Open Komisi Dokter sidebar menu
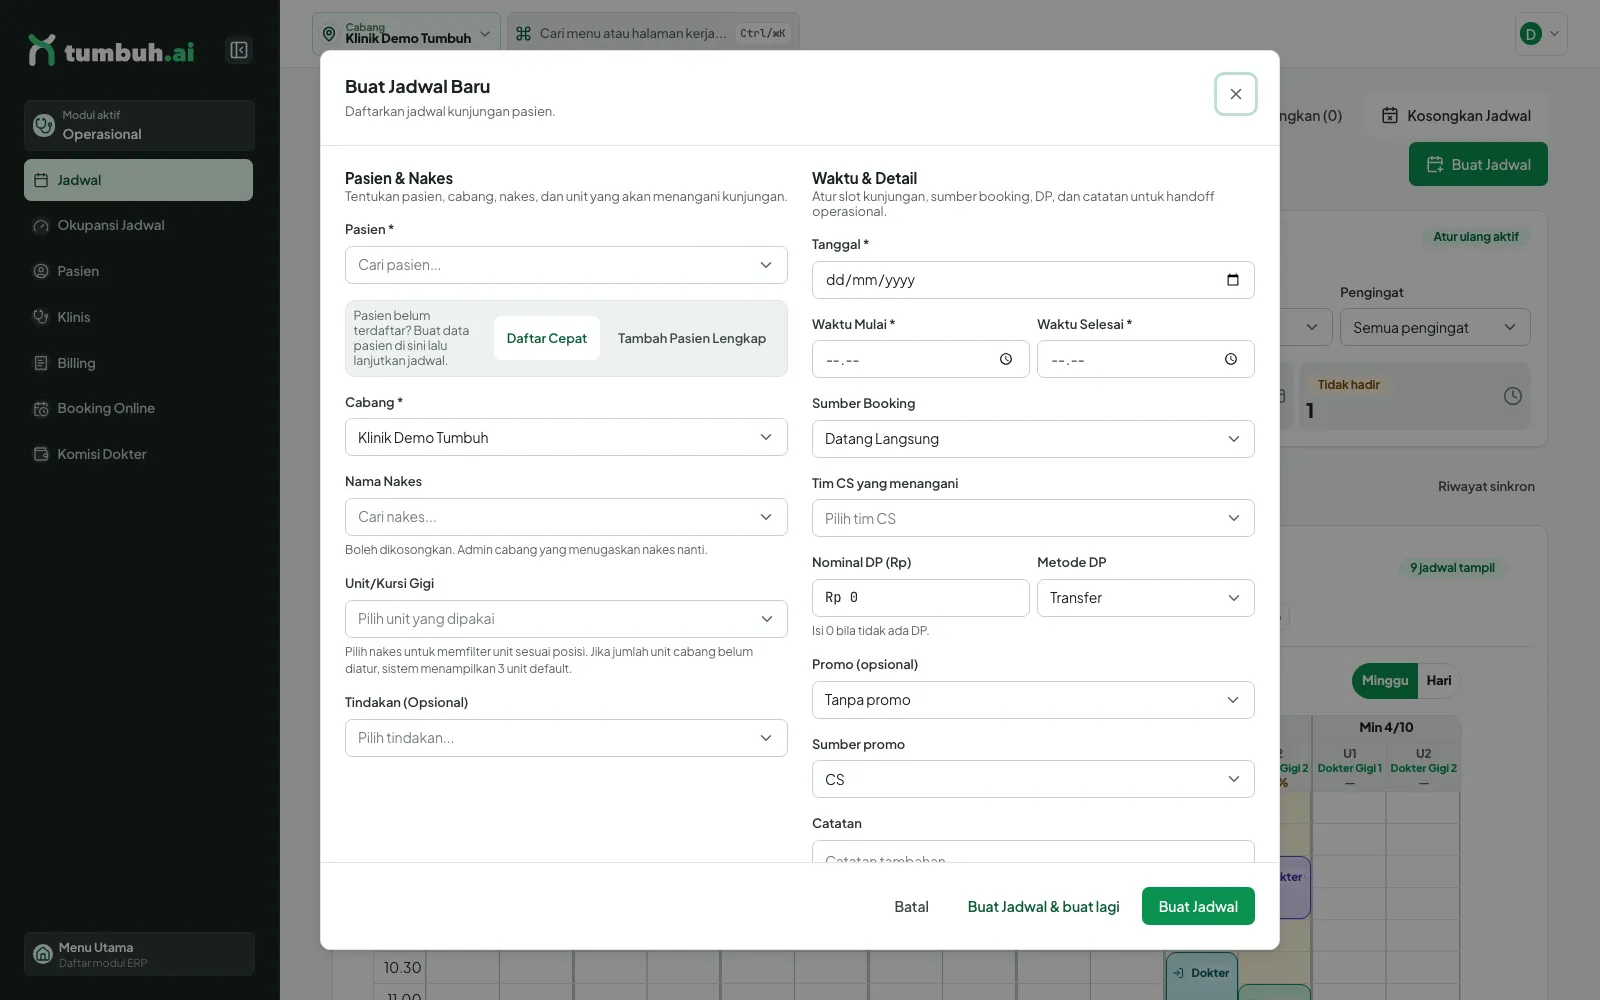Screen dimensions: 1600x1000 click(x=138, y=454)
